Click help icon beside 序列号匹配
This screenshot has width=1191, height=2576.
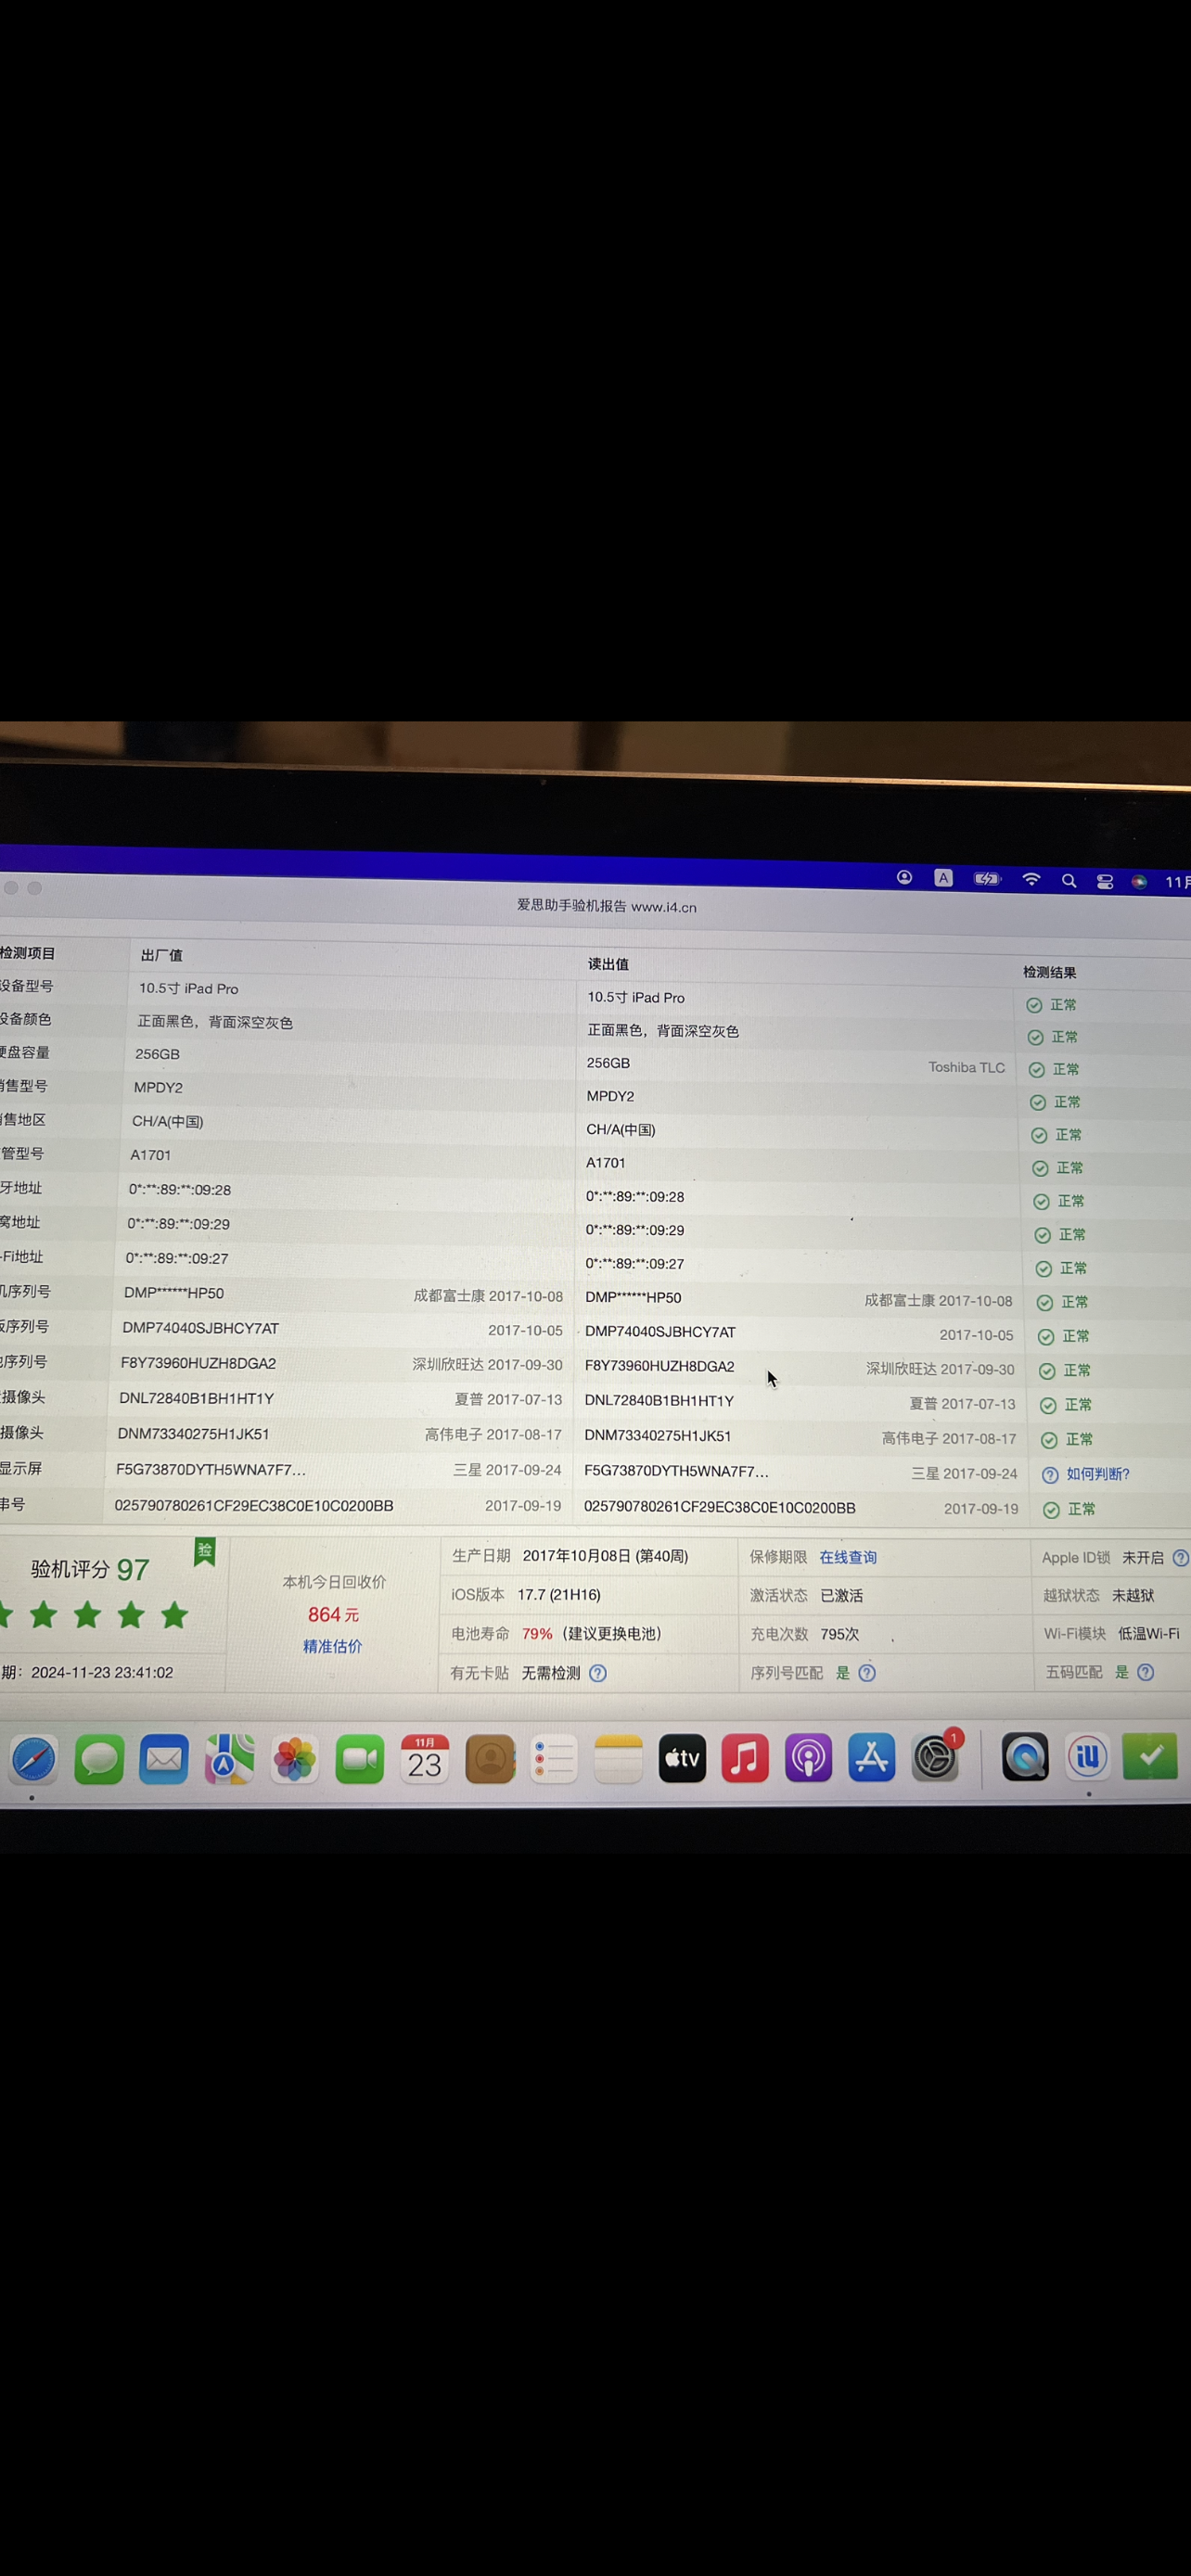867,1673
